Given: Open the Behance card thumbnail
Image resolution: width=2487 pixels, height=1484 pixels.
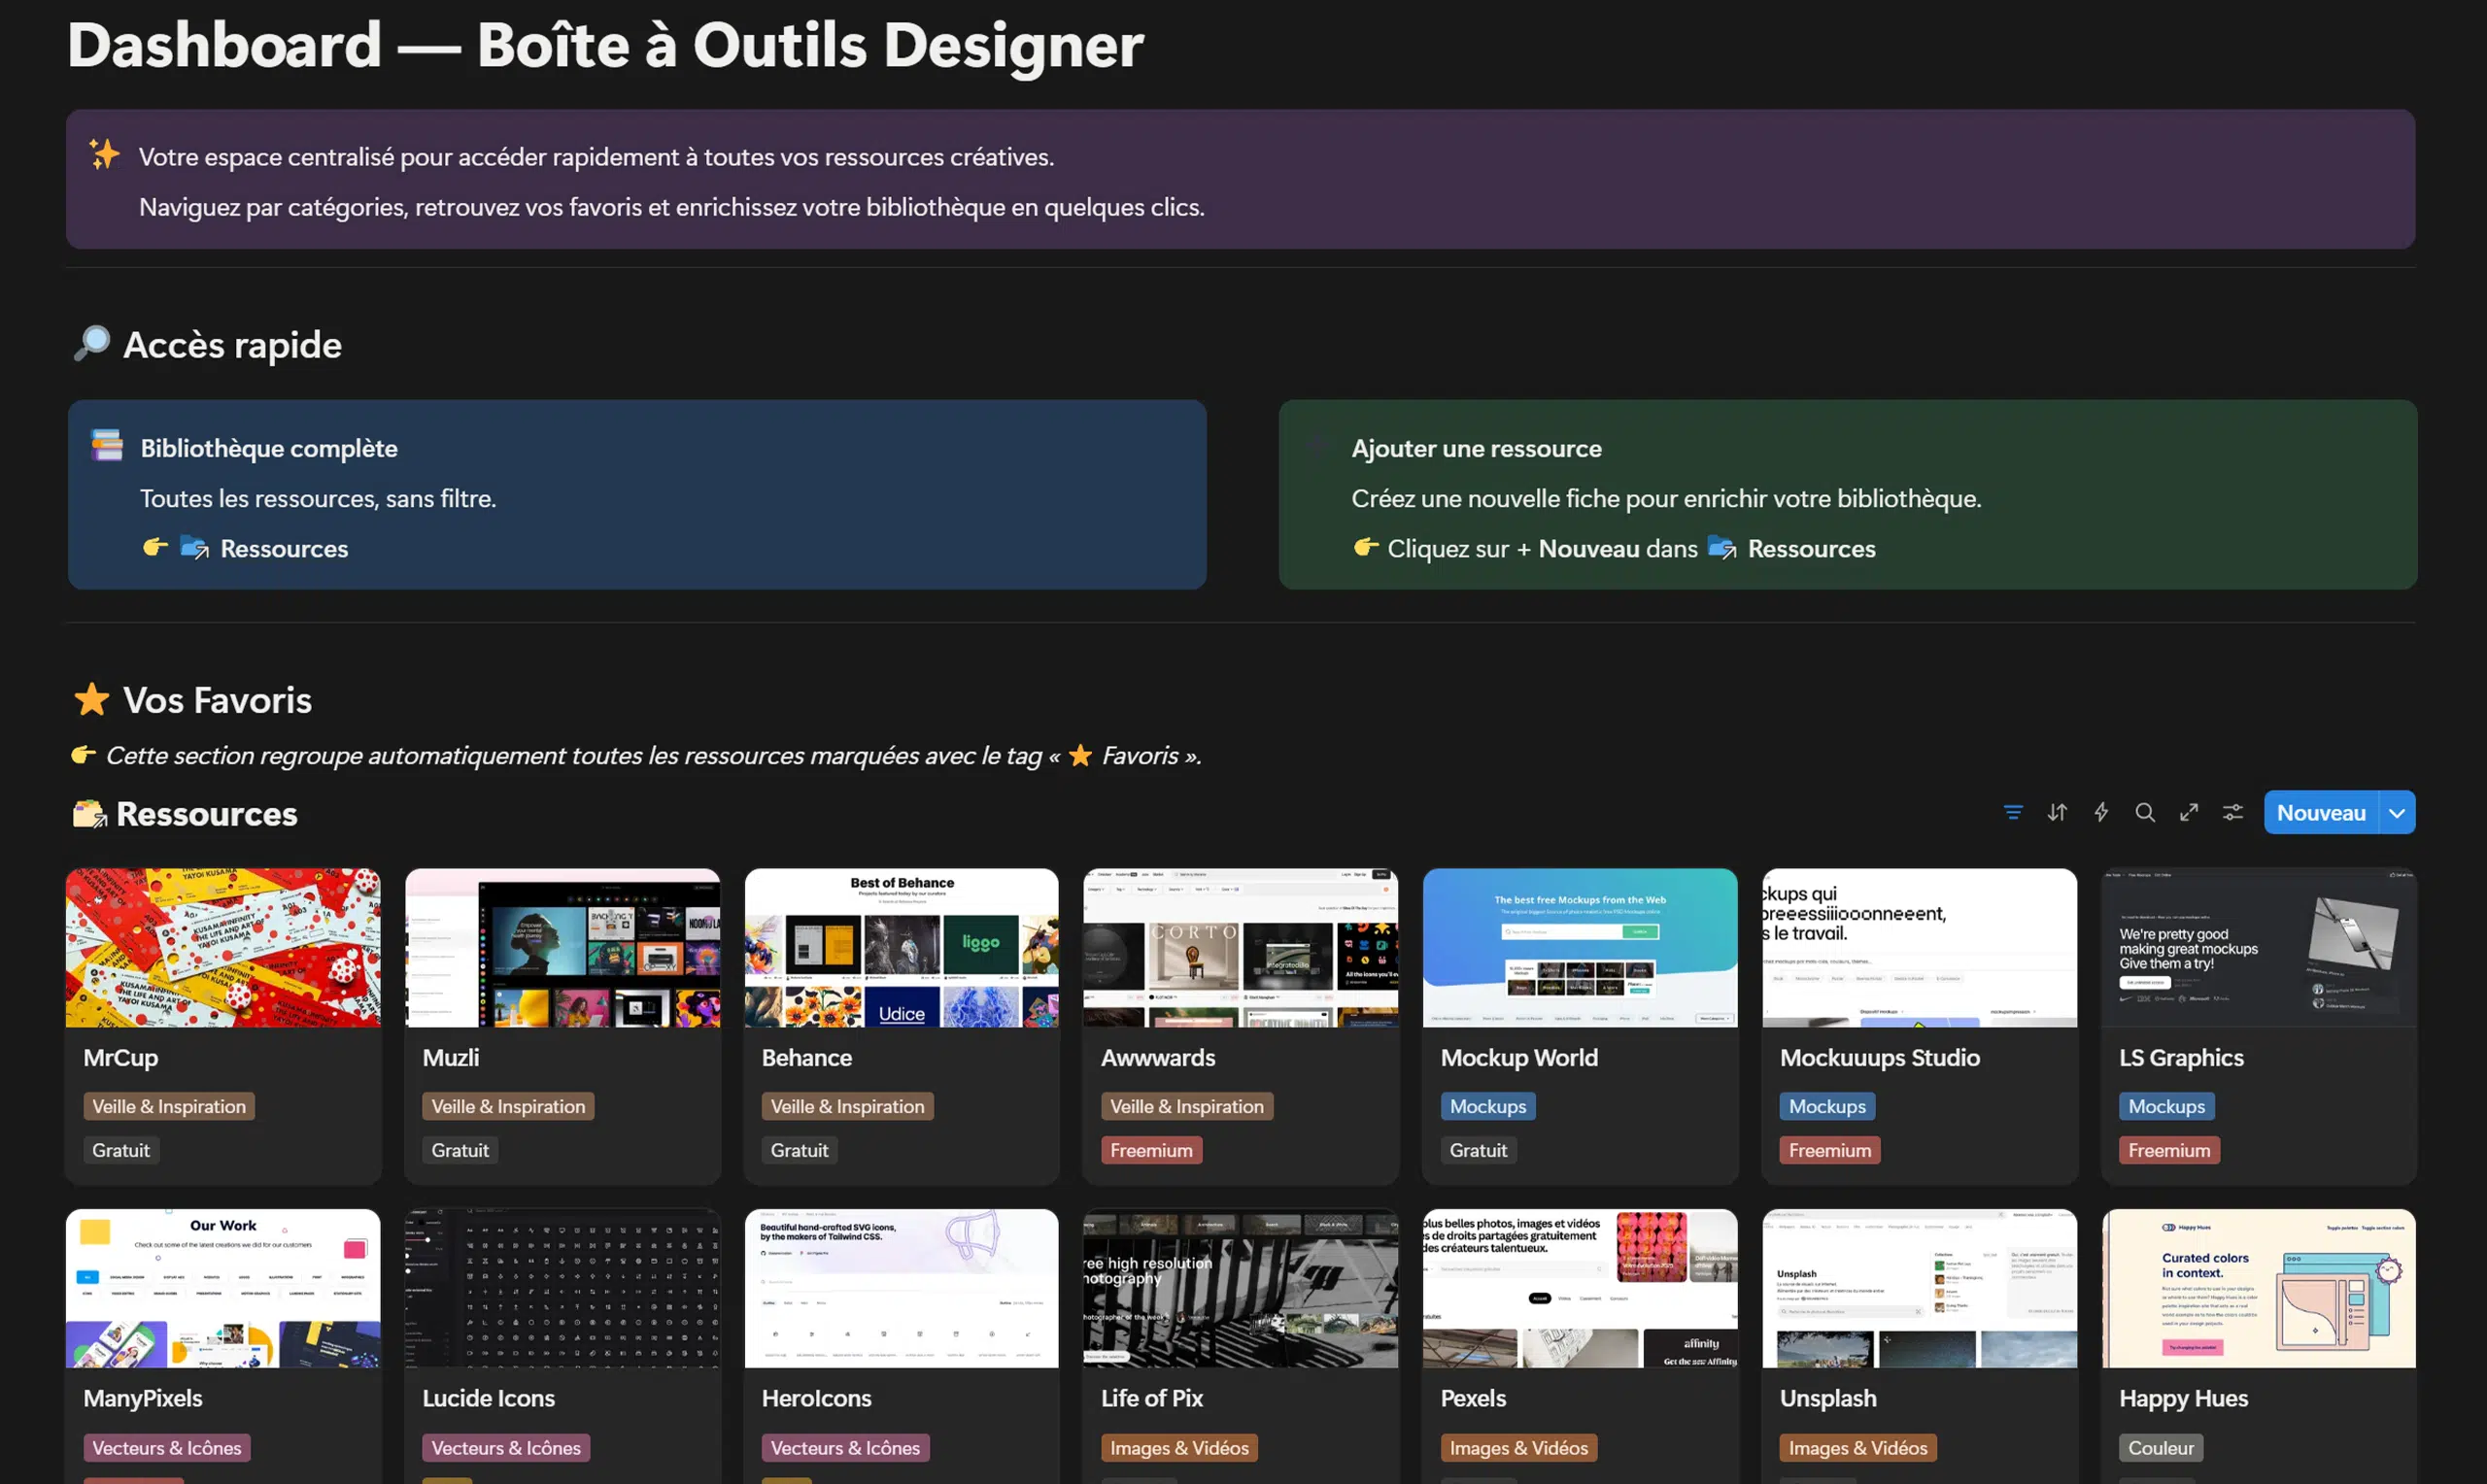Looking at the screenshot, I should [x=900, y=946].
